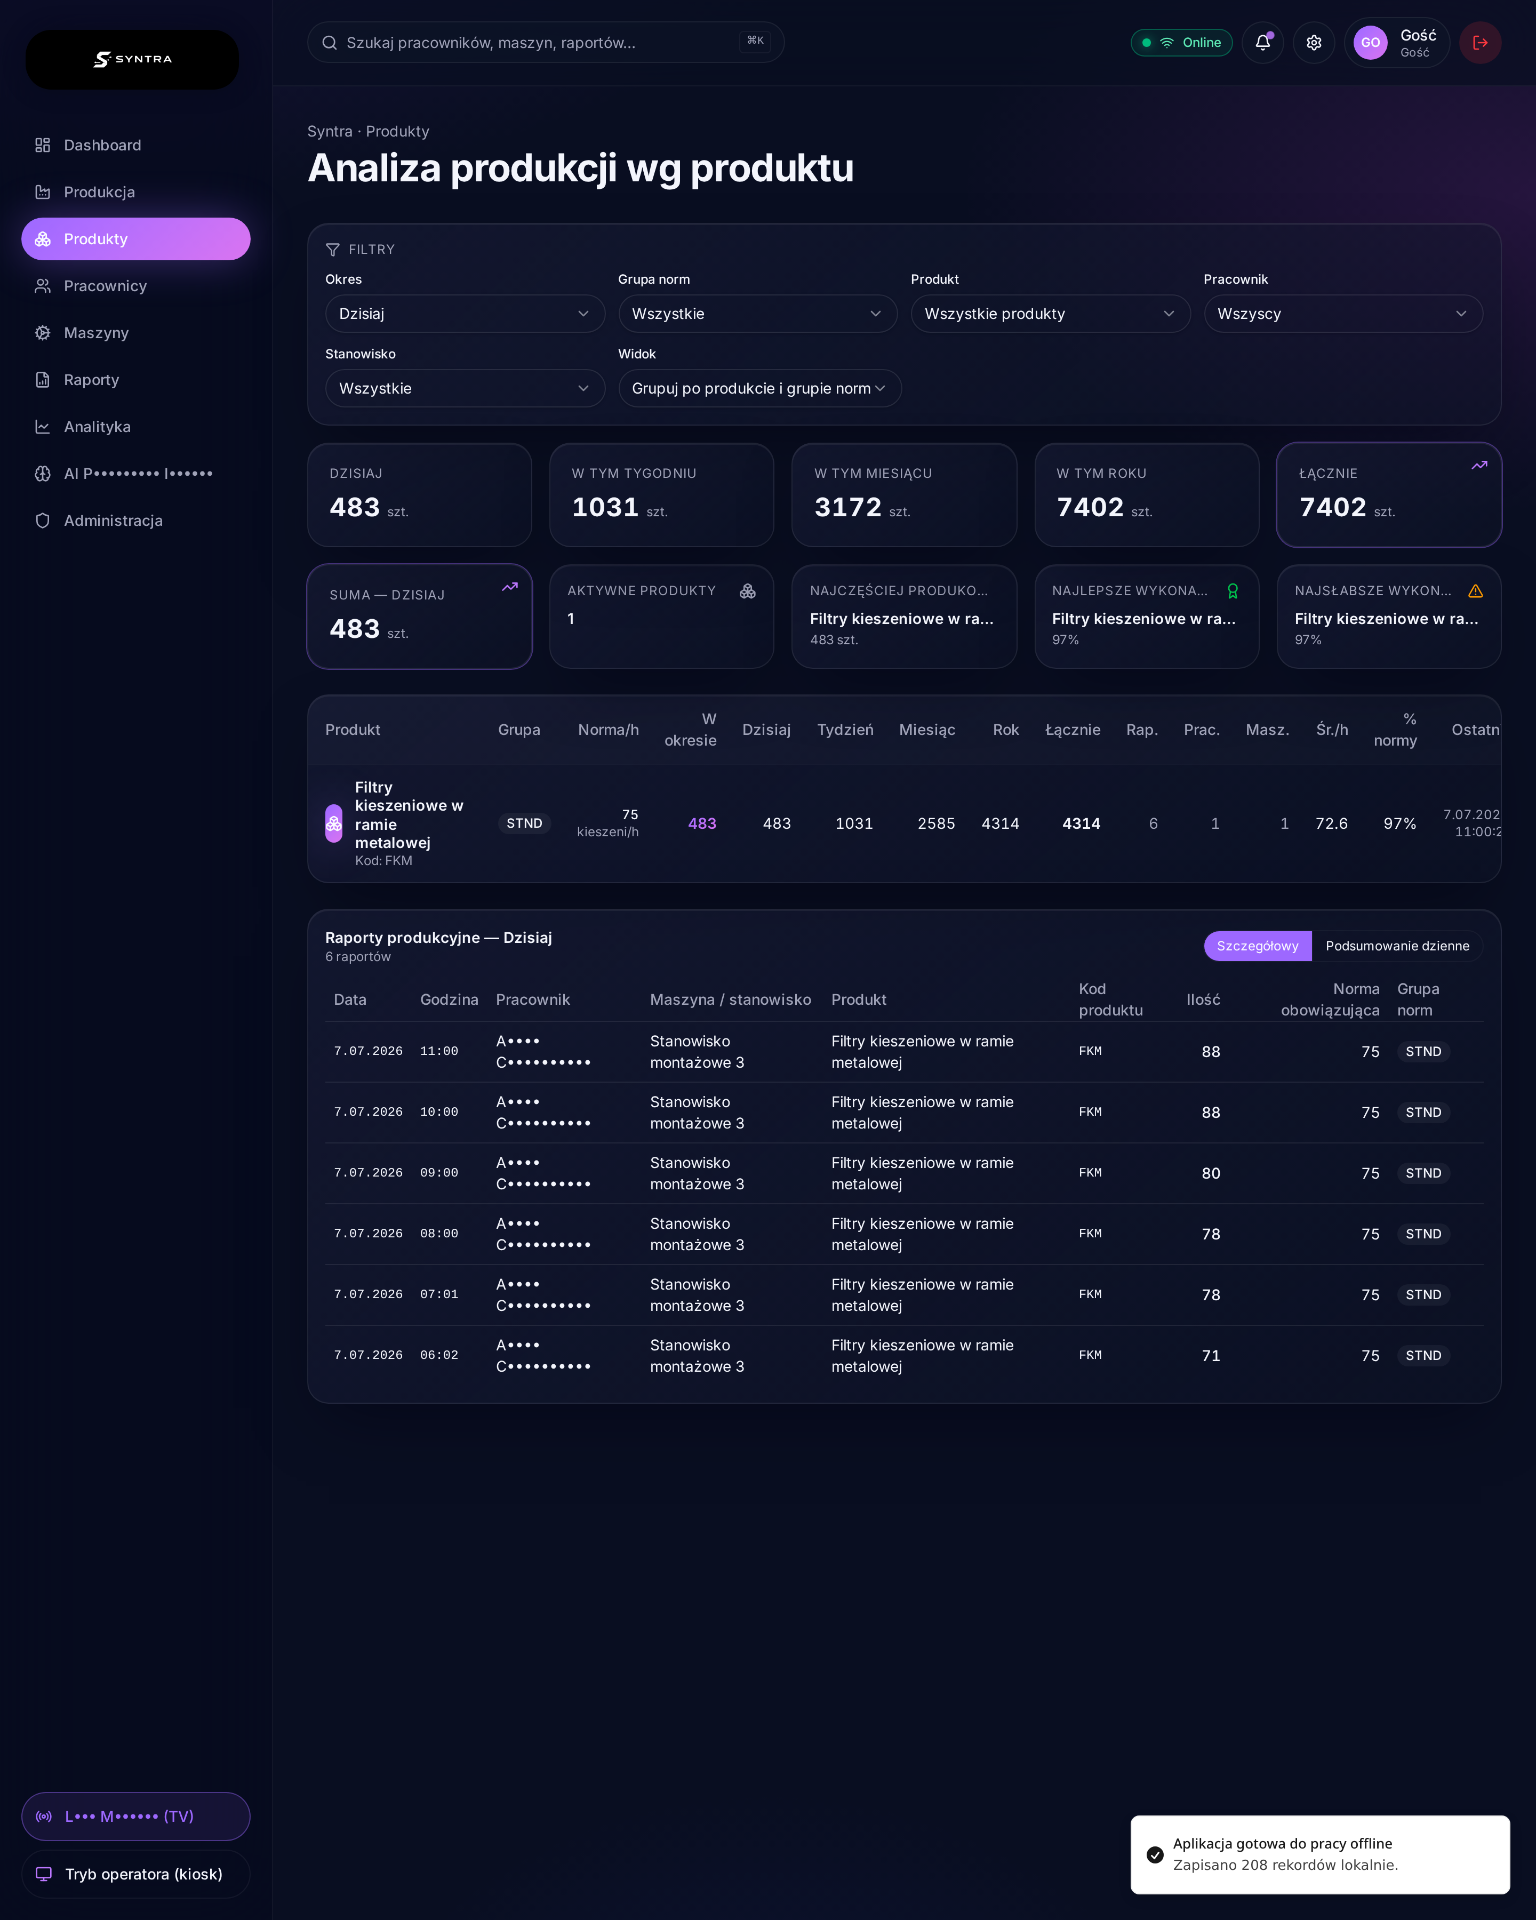The width and height of the screenshot is (1536, 1920).
Task: Launch Tryb operatora (kiosk)
Action: point(135,1874)
